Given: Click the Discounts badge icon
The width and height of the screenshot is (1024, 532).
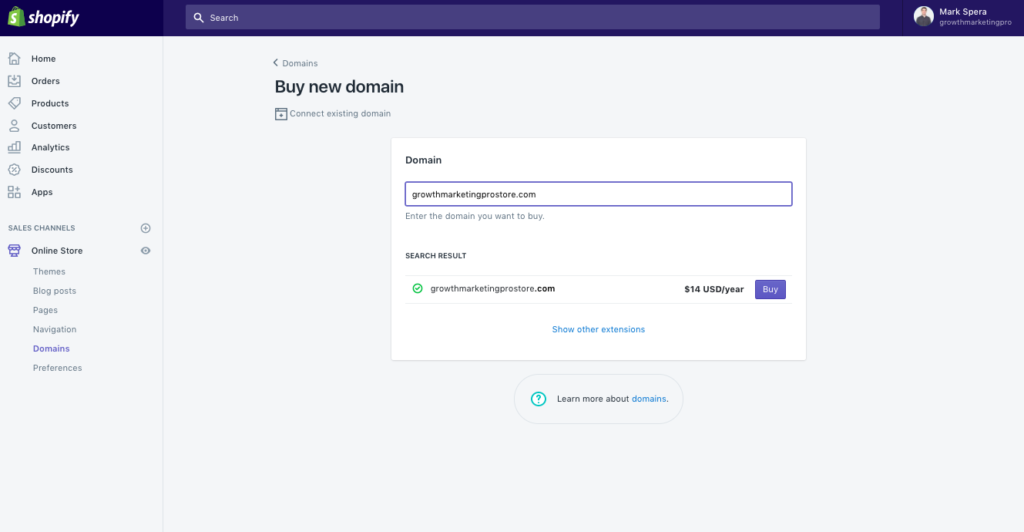Looking at the screenshot, I should point(14,170).
